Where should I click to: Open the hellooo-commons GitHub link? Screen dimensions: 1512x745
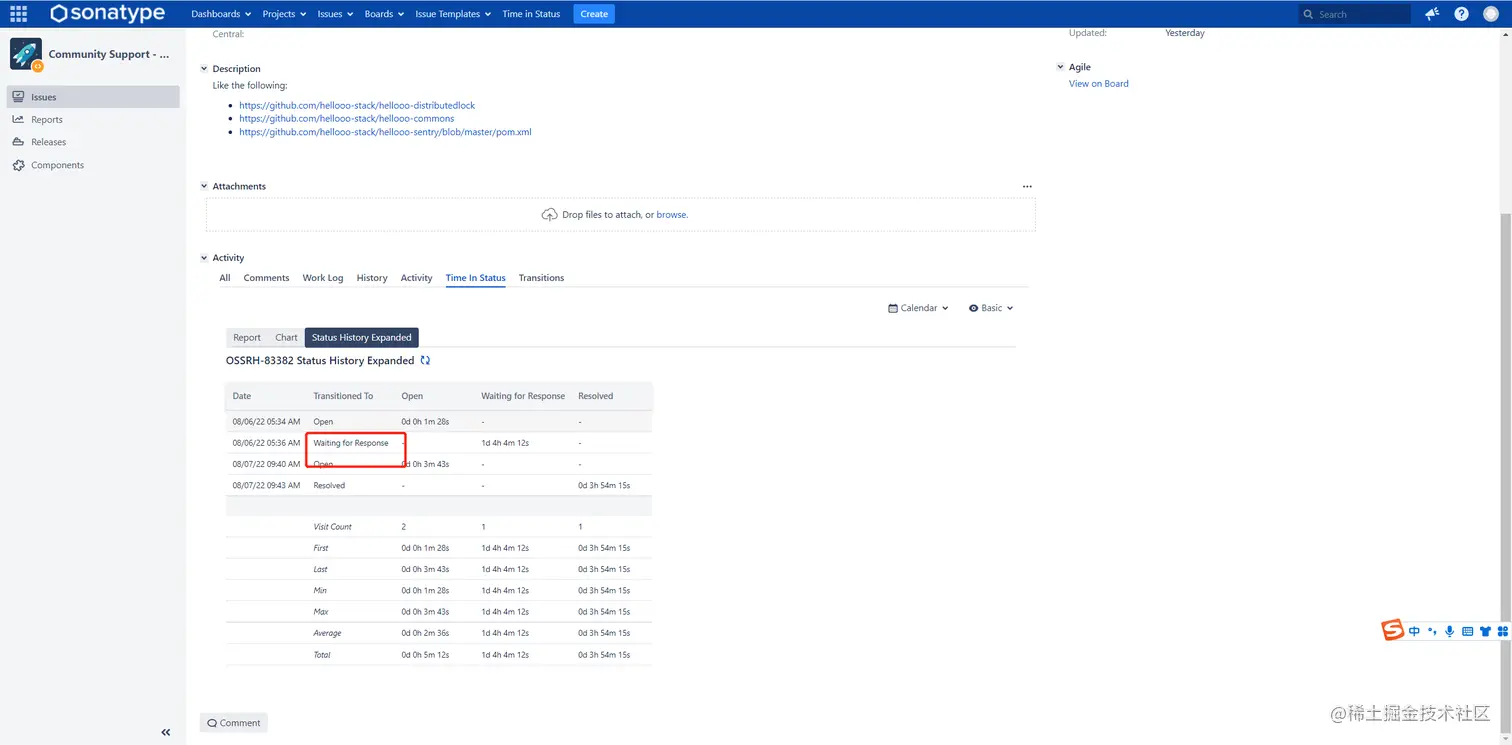click(347, 118)
